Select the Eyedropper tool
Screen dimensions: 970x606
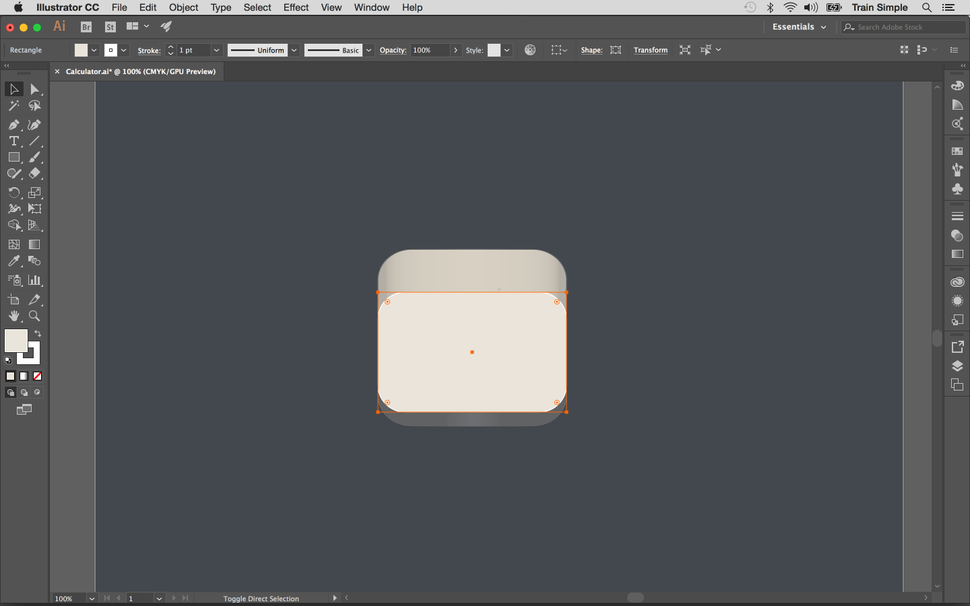pyautogui.click(x=14, y=260)
